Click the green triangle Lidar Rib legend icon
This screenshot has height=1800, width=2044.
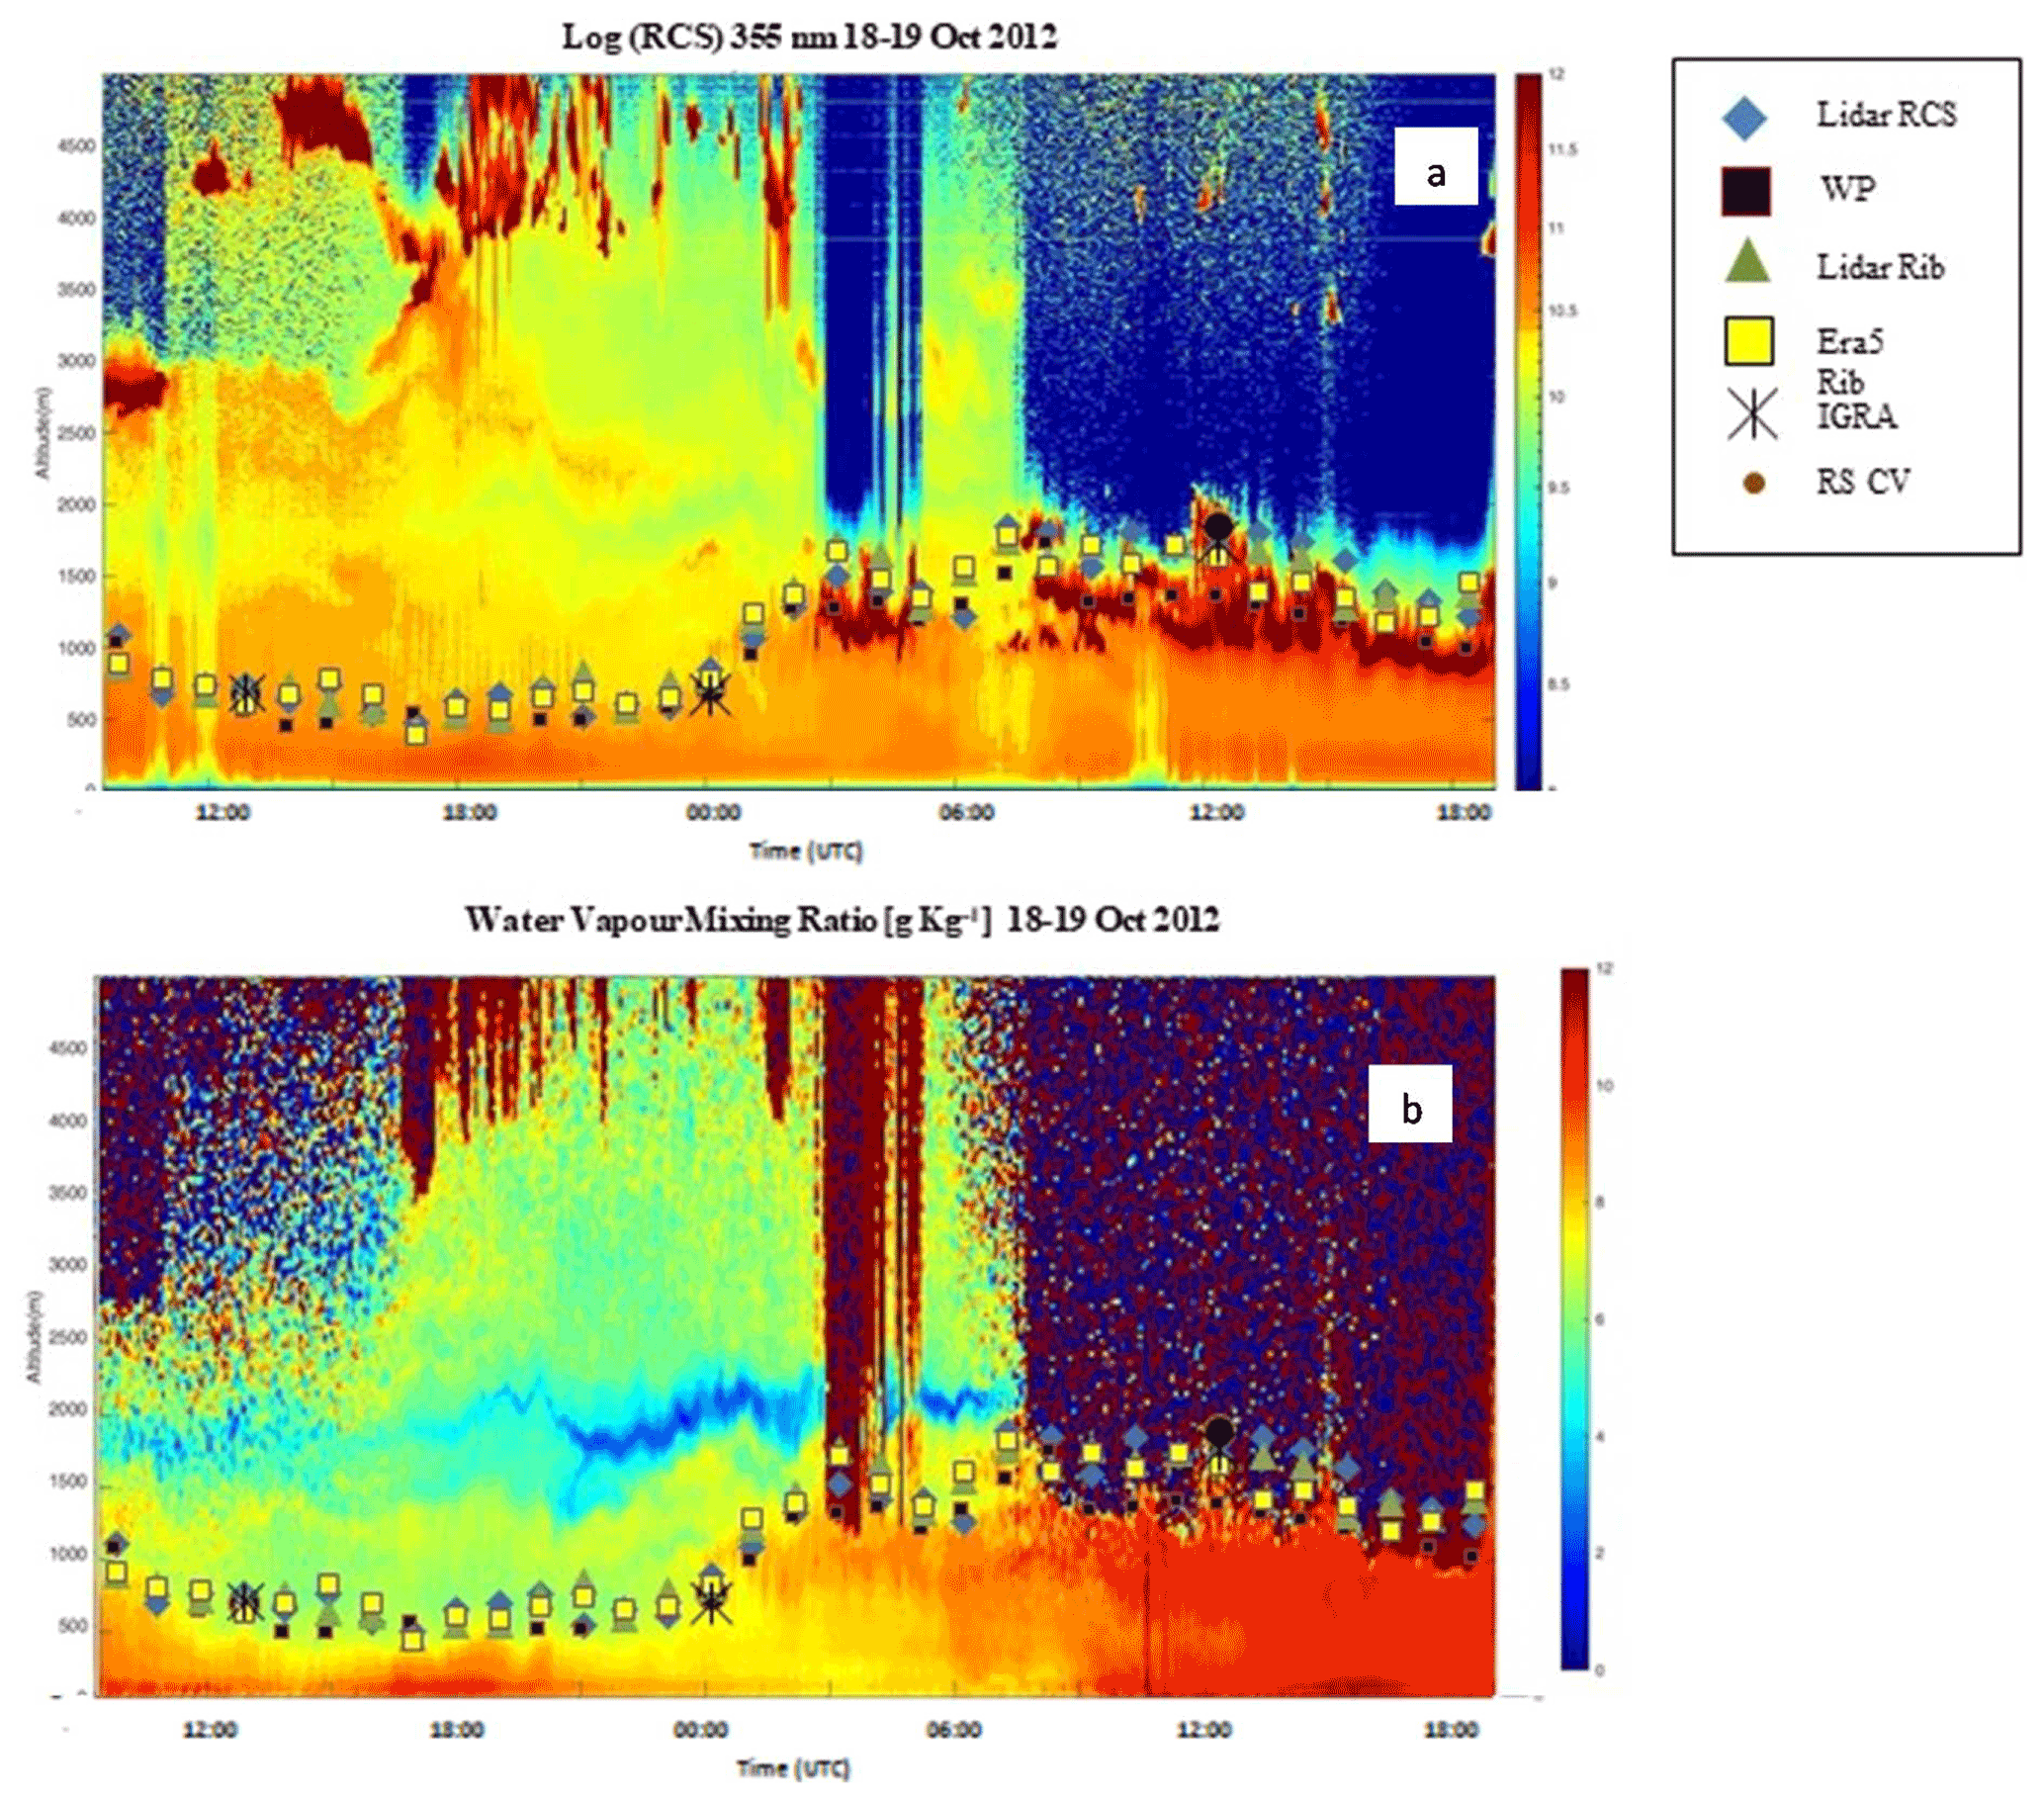click(x=1748, y=262)
